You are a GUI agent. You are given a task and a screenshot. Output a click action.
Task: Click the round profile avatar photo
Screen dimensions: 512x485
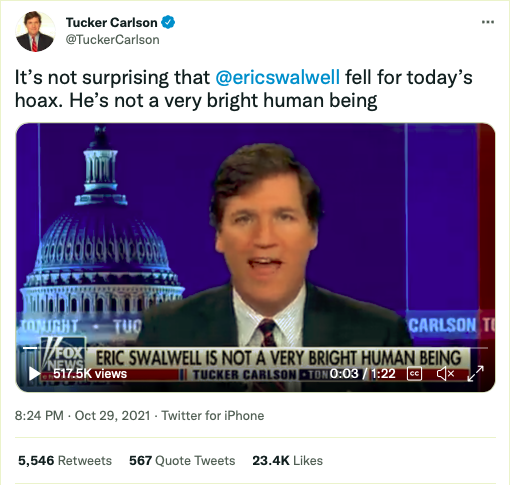pyautogui.click(x=35, y=31)
